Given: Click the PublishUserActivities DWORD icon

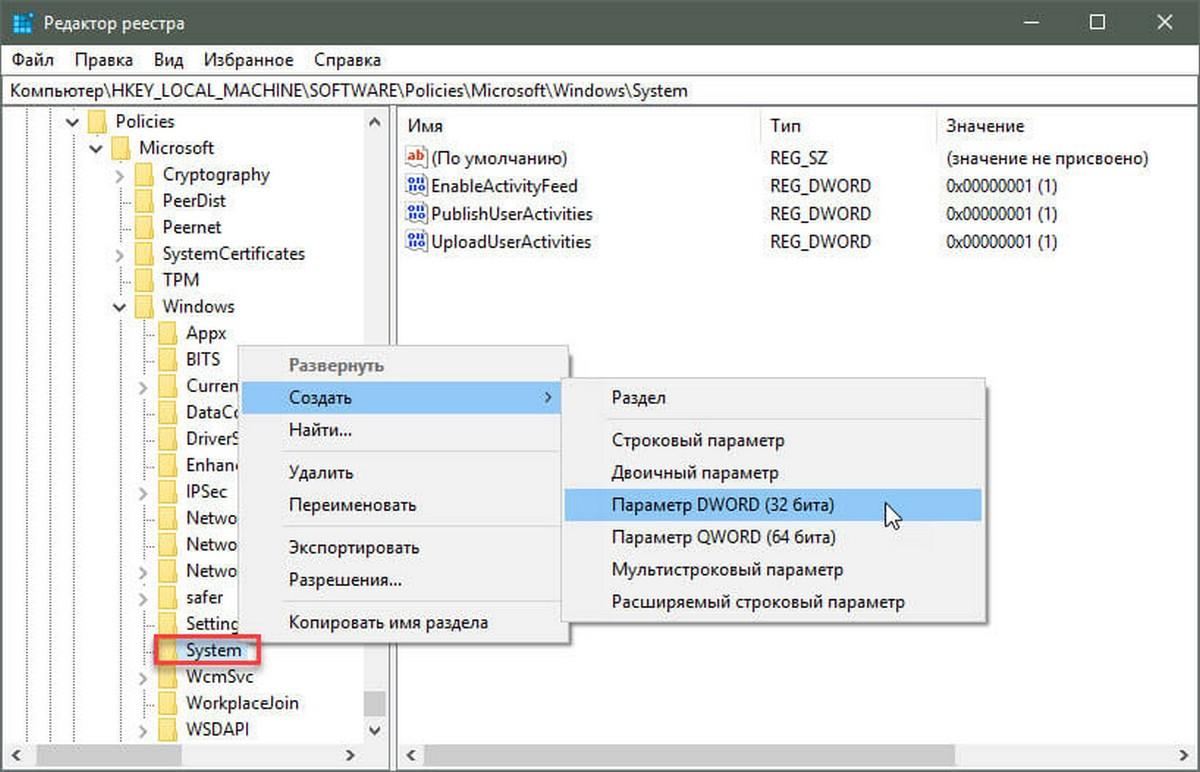Looking at the screenshot, I should pos(416,214).
